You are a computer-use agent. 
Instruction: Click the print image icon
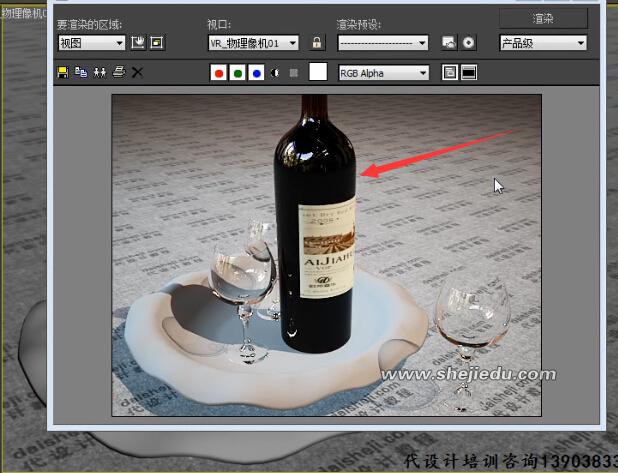(x=119, y=72)
